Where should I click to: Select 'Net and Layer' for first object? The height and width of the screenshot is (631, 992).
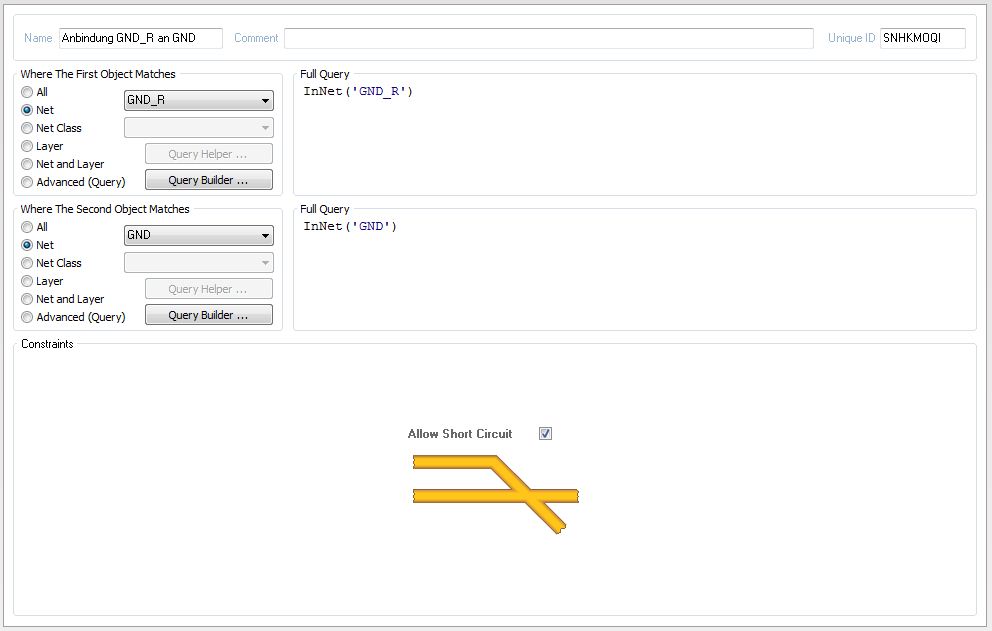pyautogui.click(x=27, y=164)
